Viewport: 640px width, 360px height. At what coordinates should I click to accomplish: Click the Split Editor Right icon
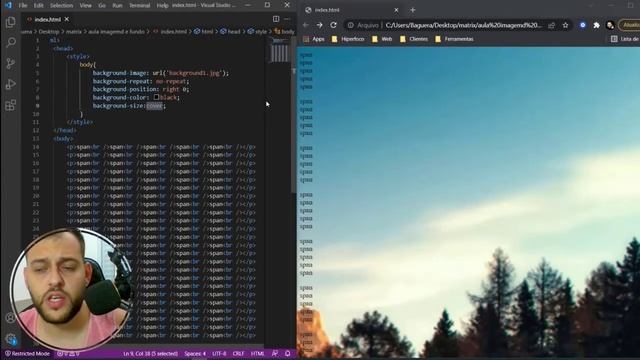pyautogui.click(x=276, y=19)
